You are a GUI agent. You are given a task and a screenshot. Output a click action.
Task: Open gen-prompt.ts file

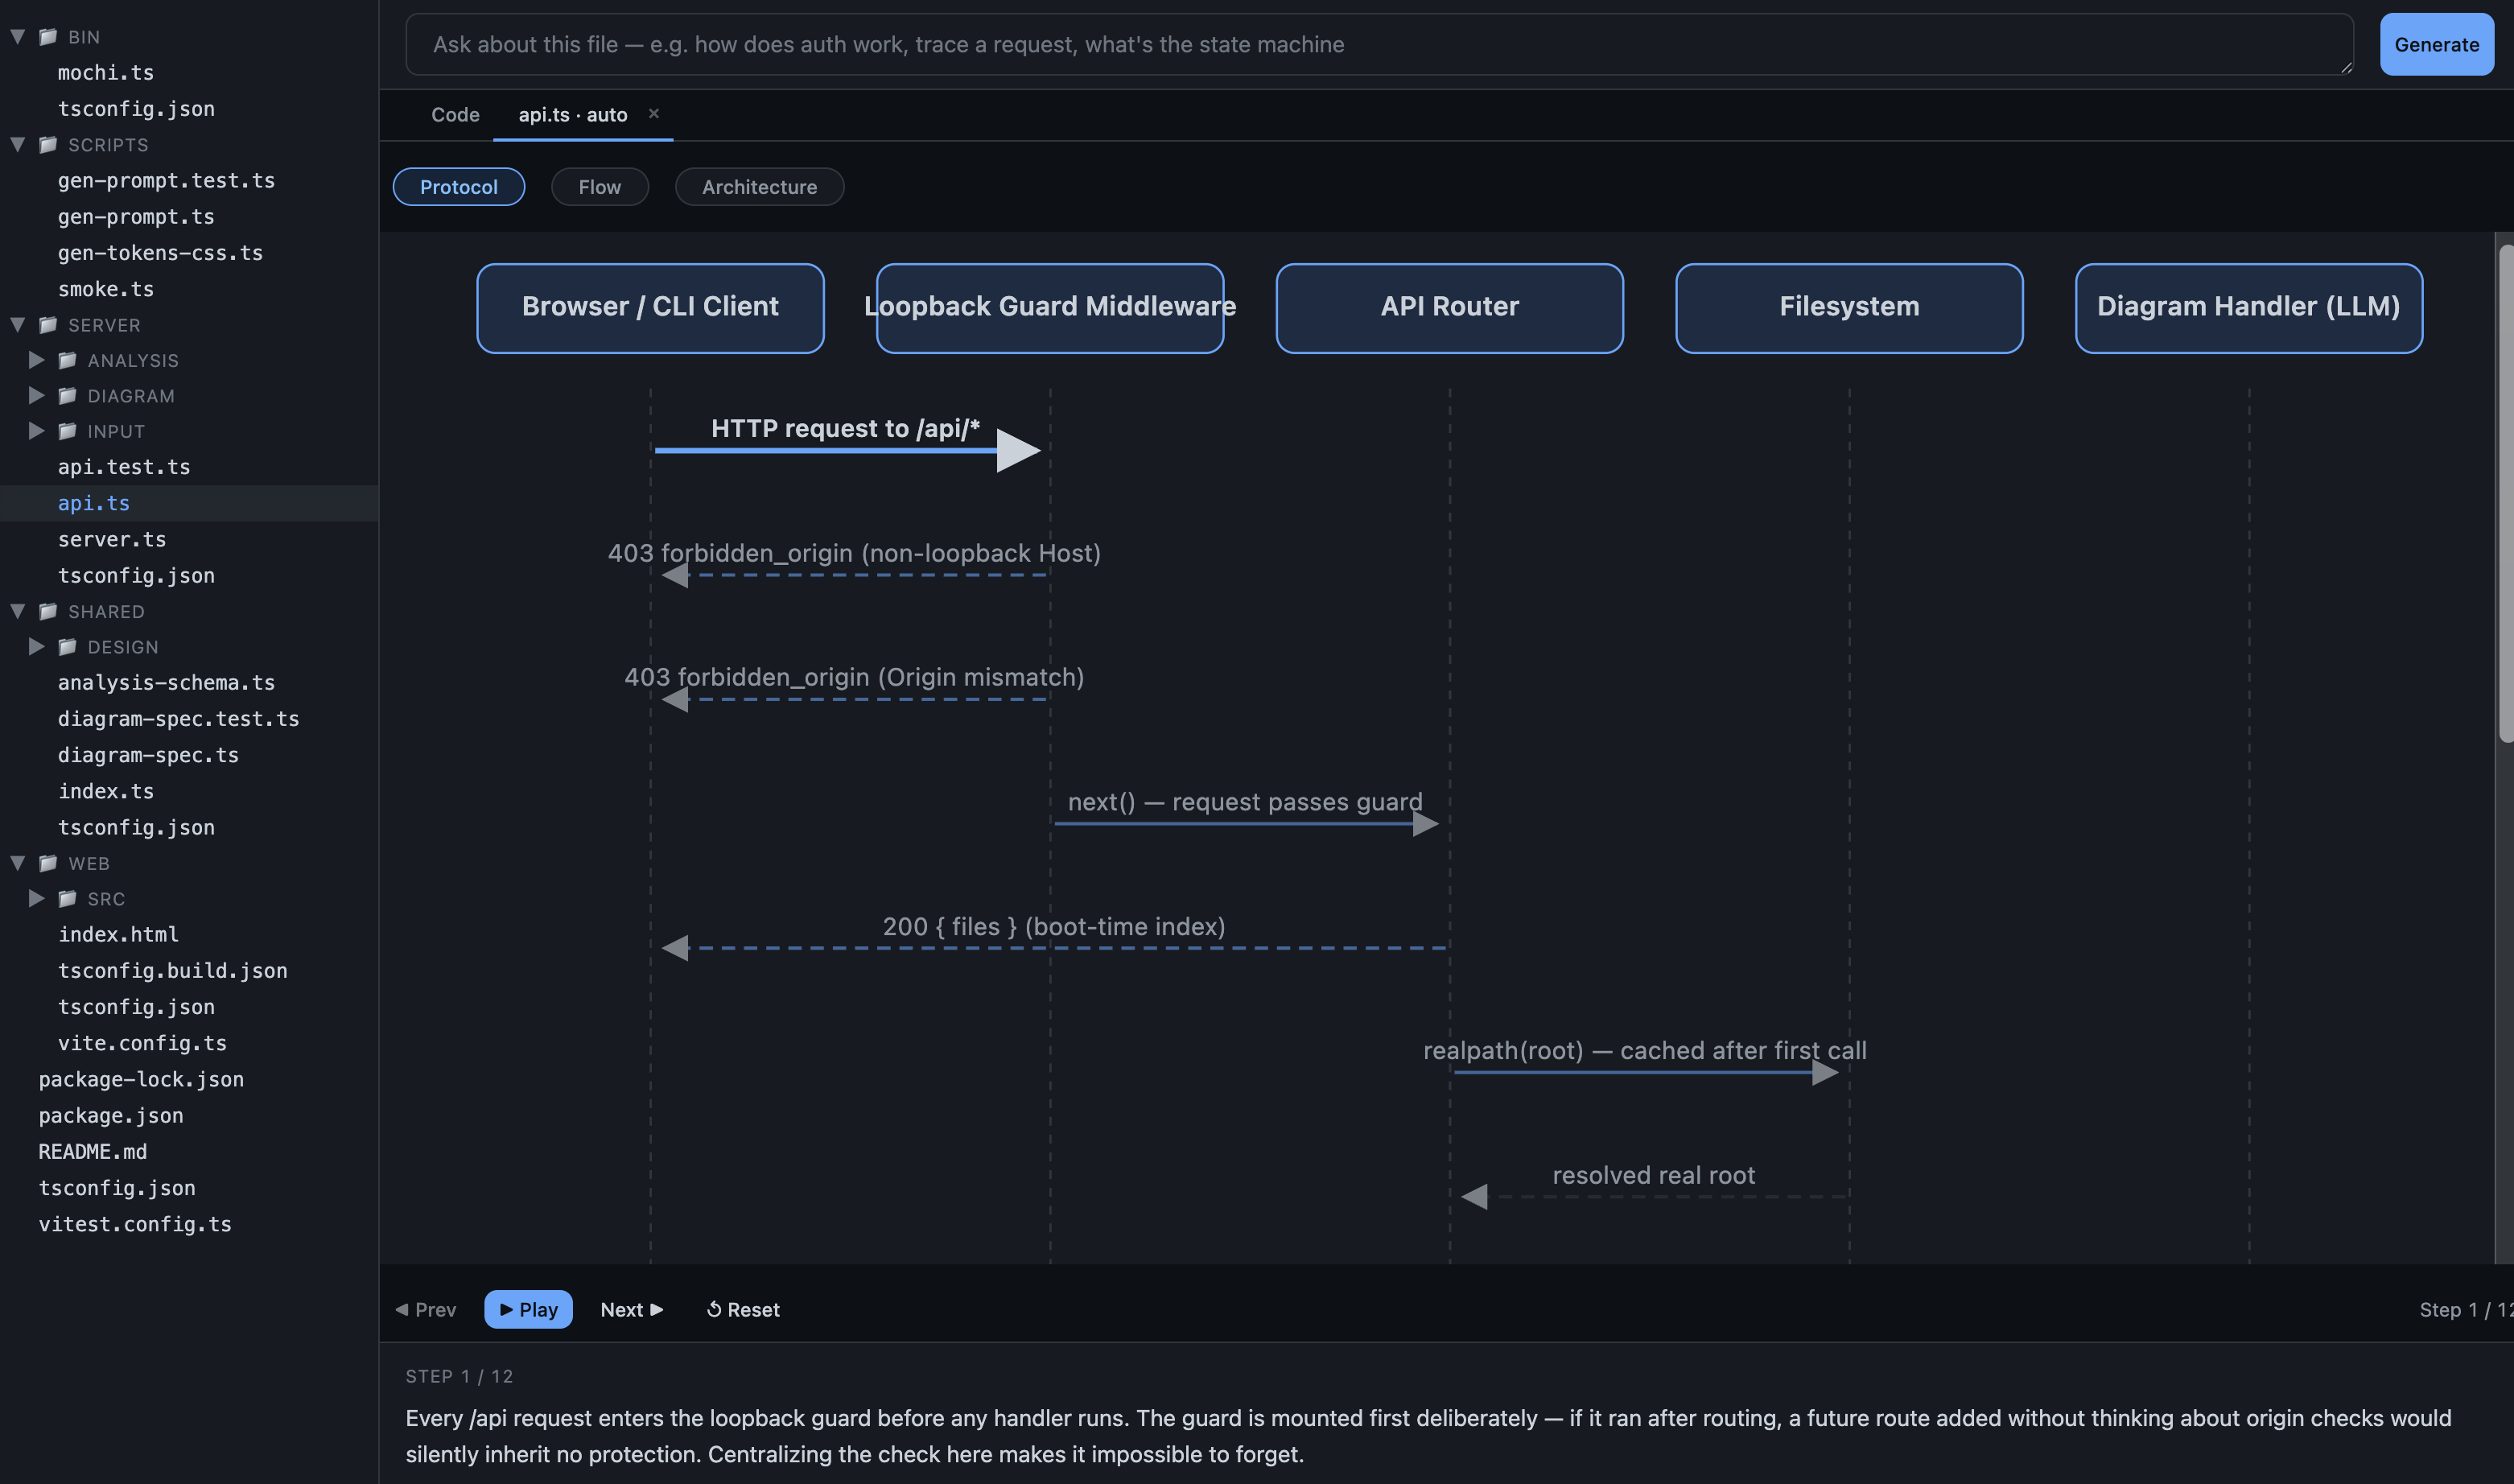click(x=136, y=216)
